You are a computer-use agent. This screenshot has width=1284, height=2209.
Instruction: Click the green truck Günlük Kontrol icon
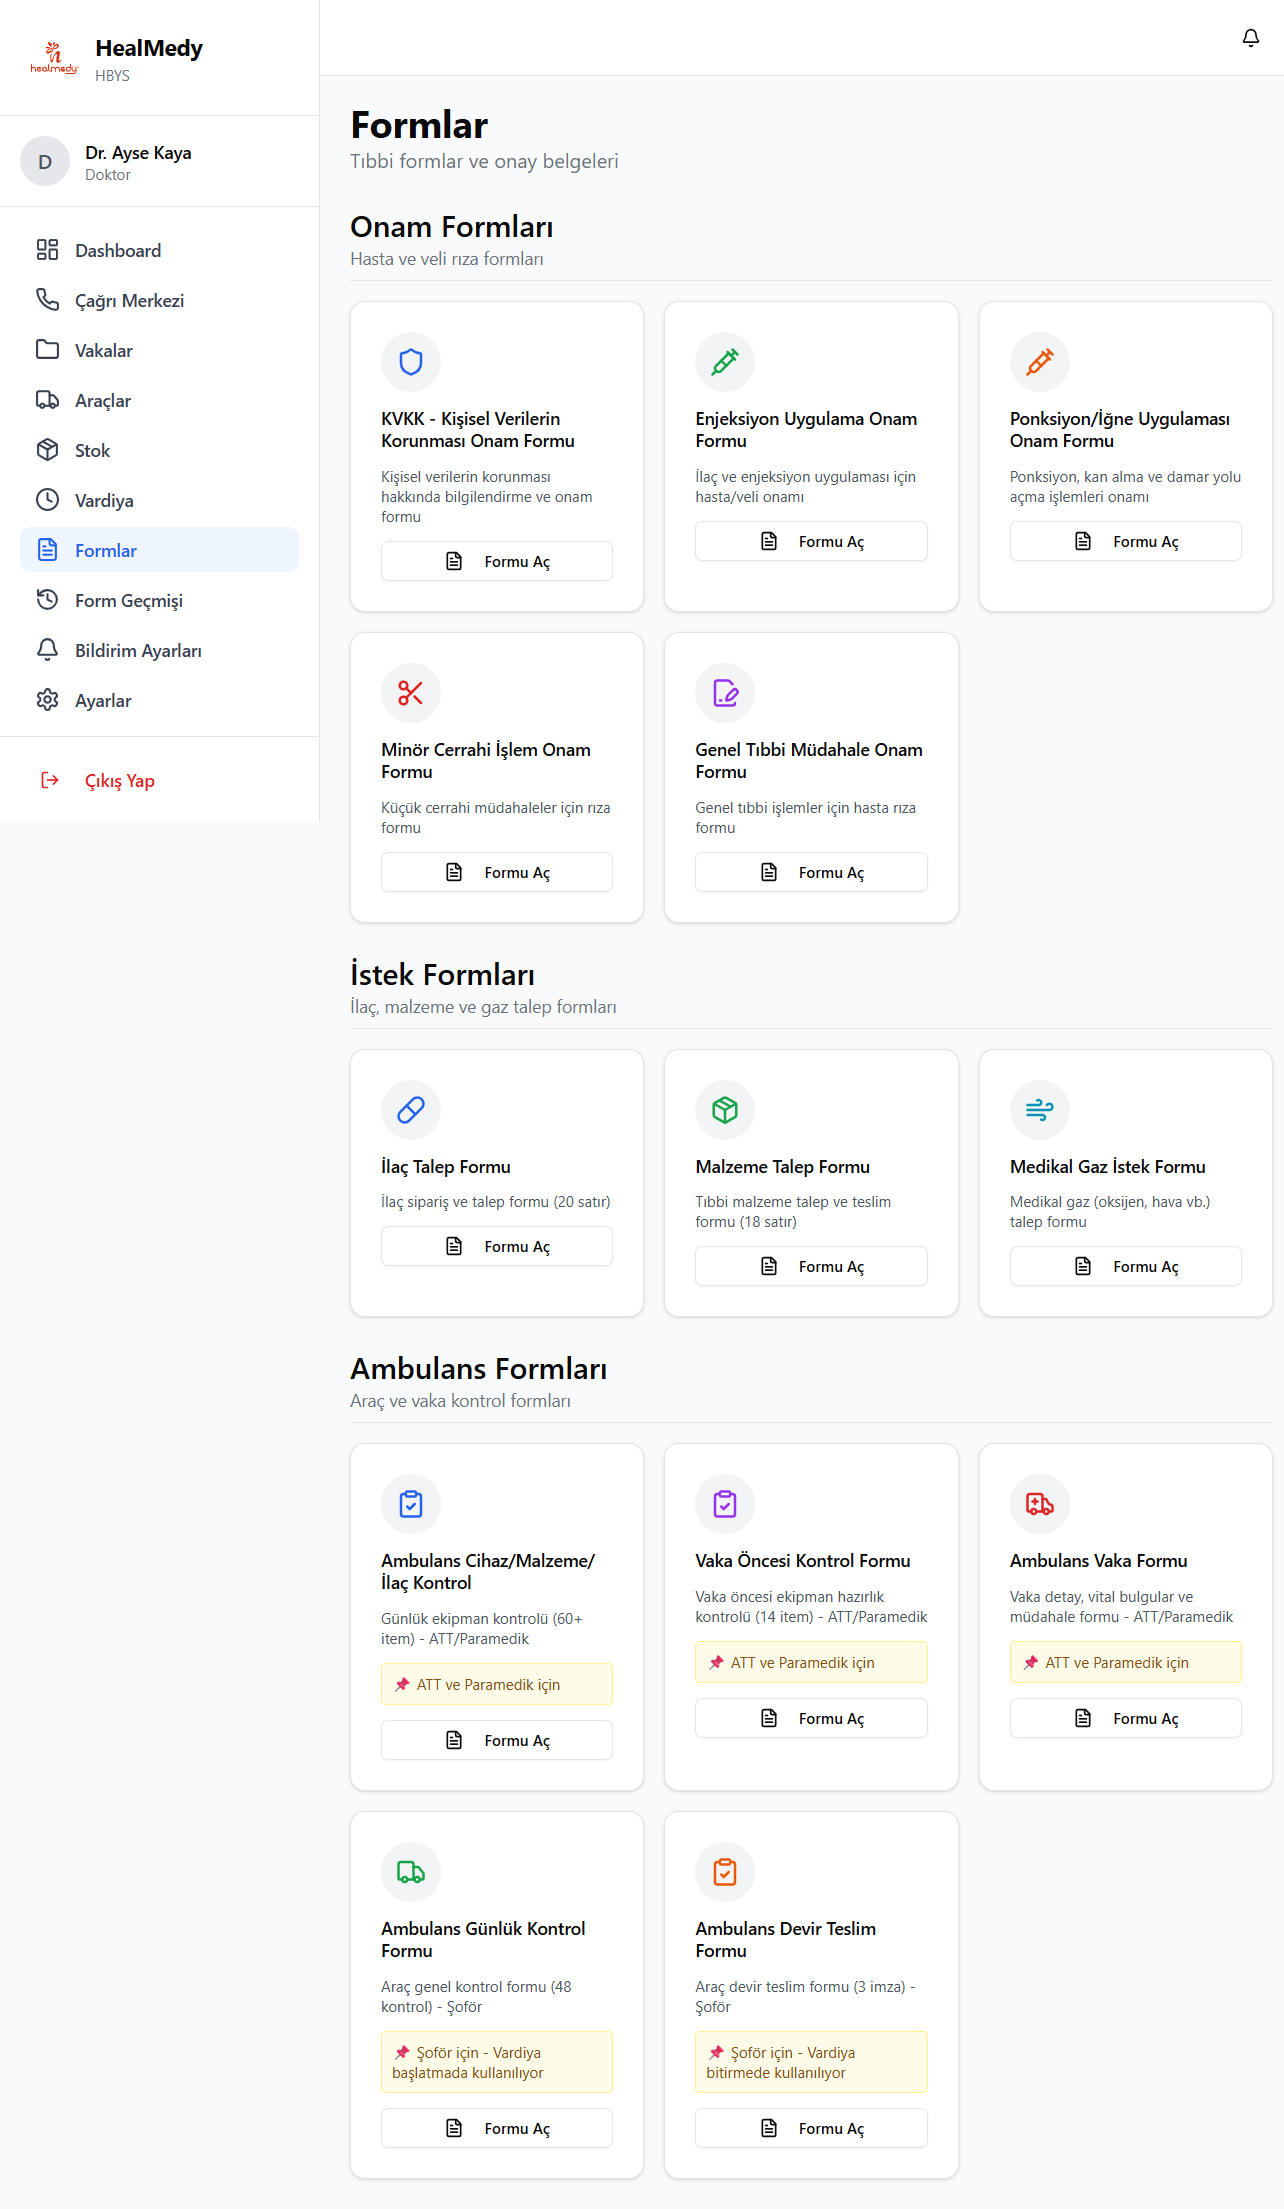pos(411,1872)
